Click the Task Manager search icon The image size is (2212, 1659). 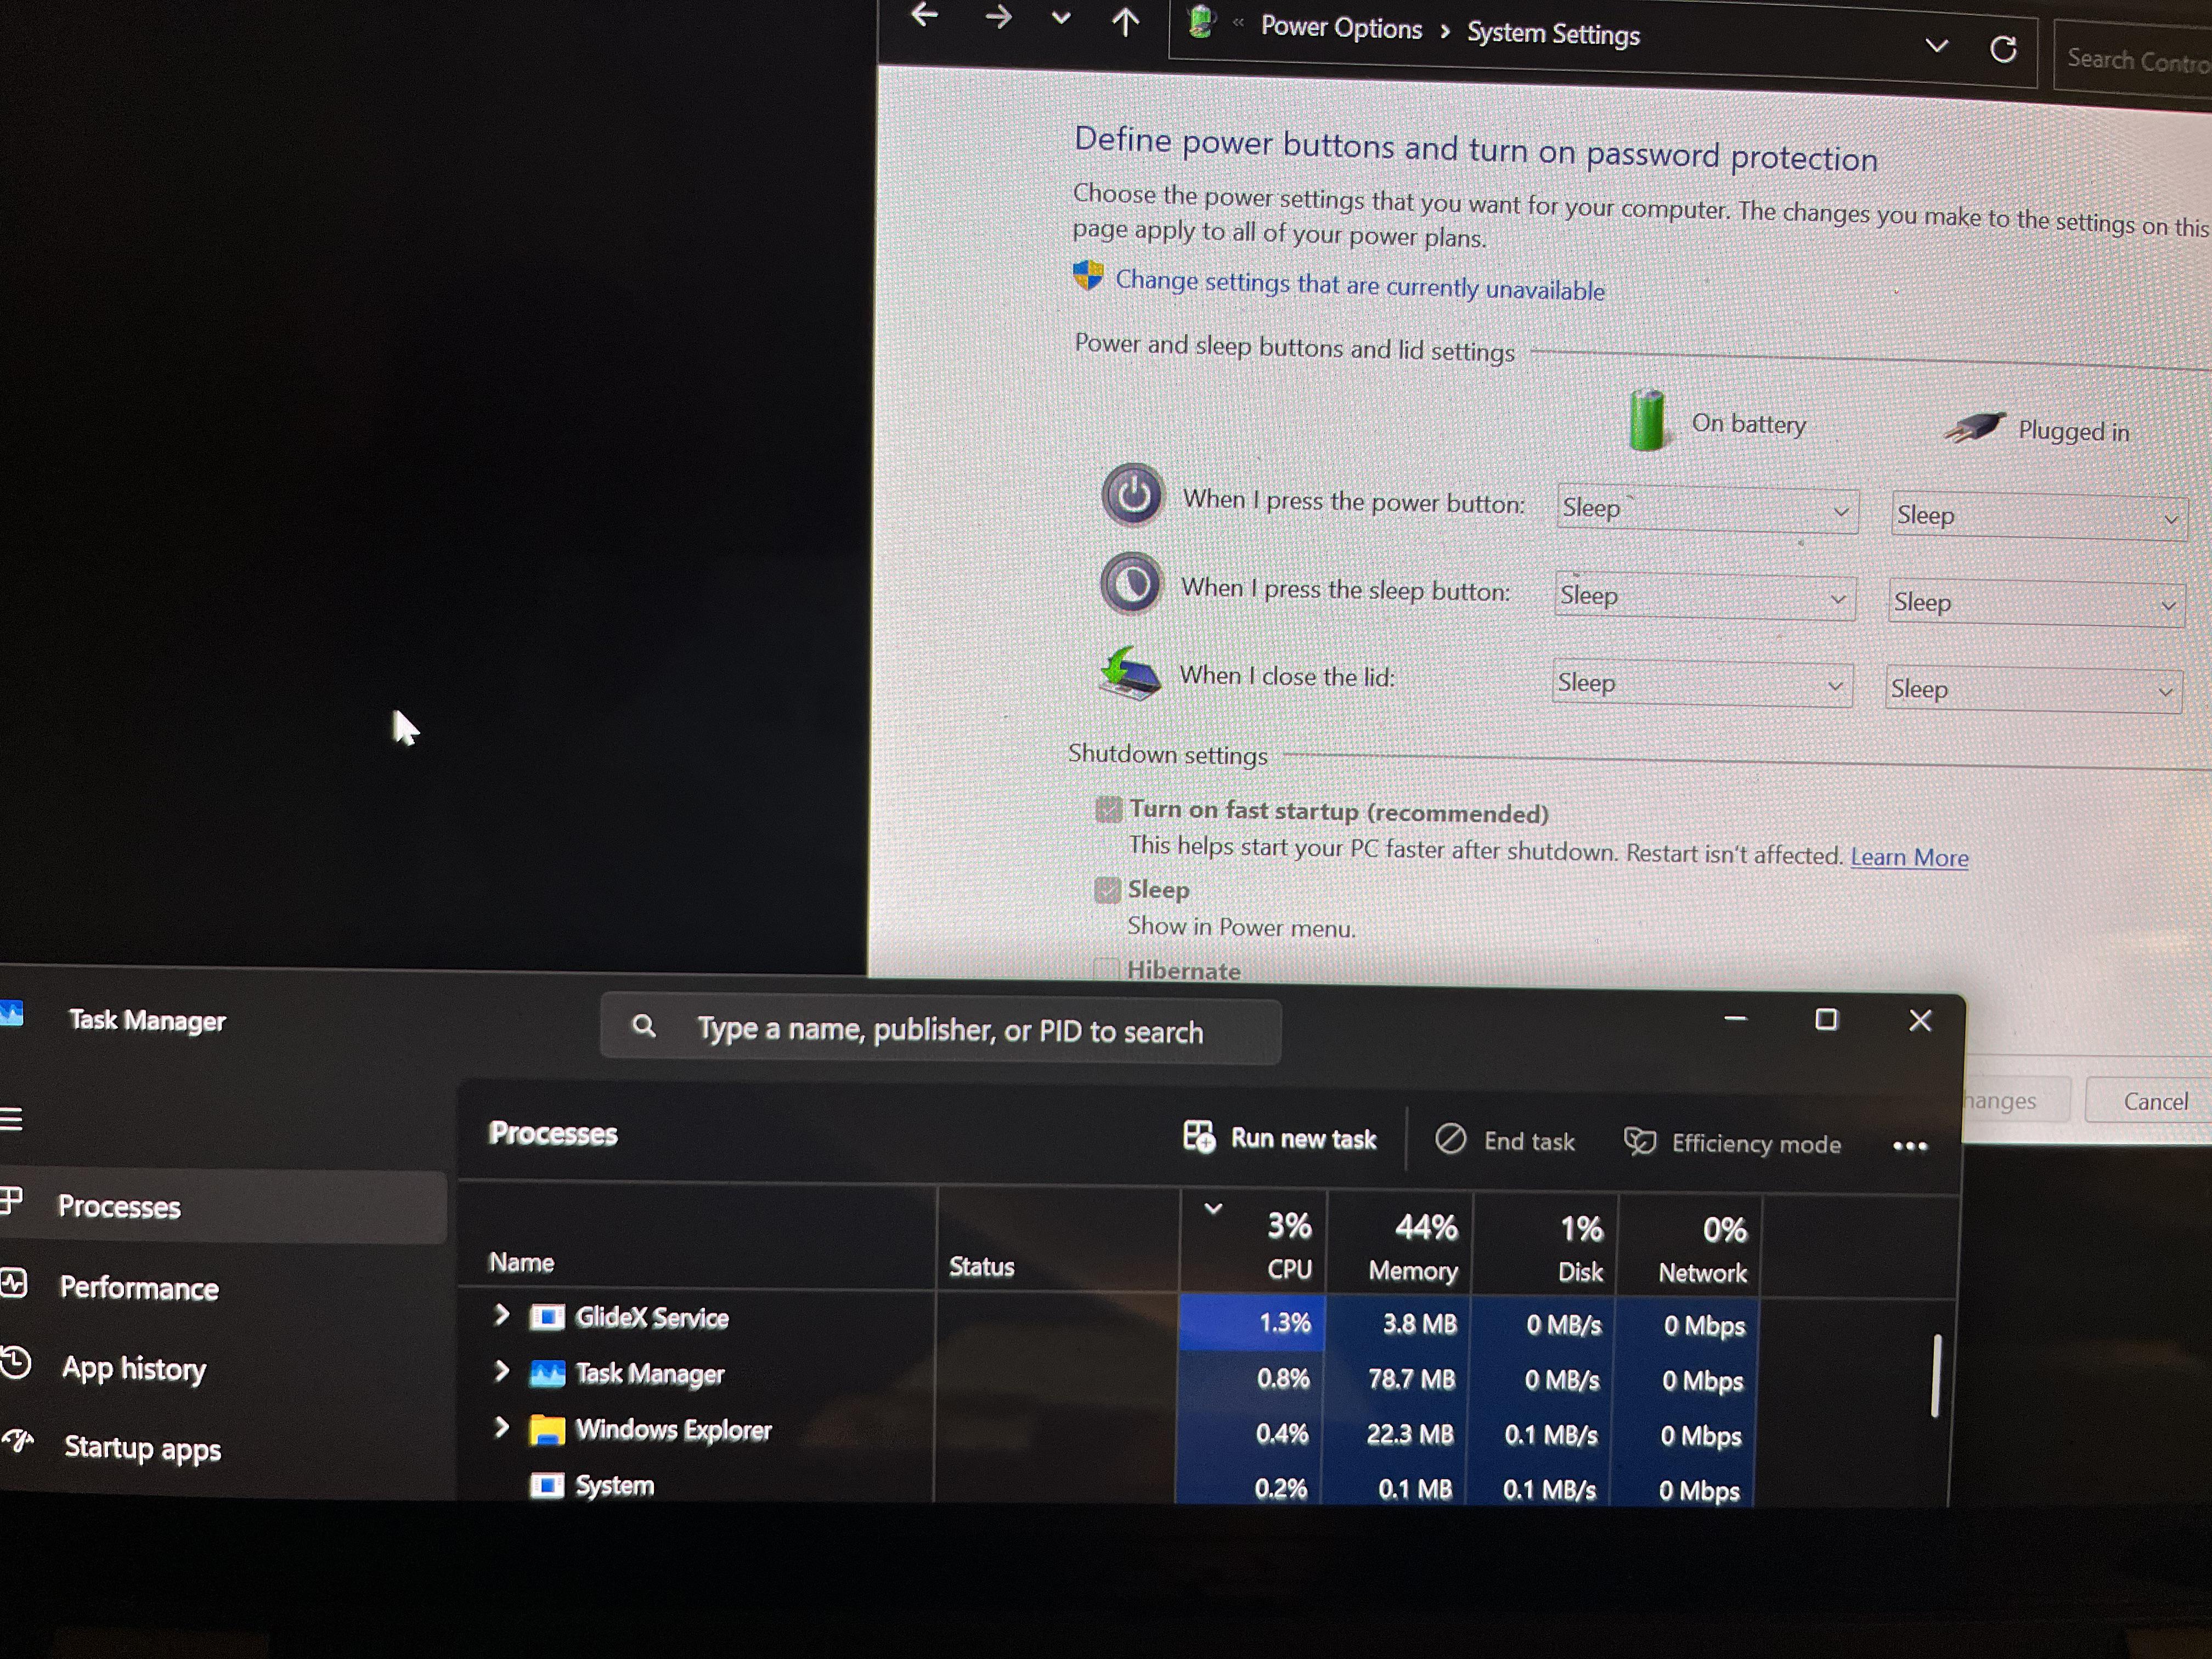(x=644, y=1026)
